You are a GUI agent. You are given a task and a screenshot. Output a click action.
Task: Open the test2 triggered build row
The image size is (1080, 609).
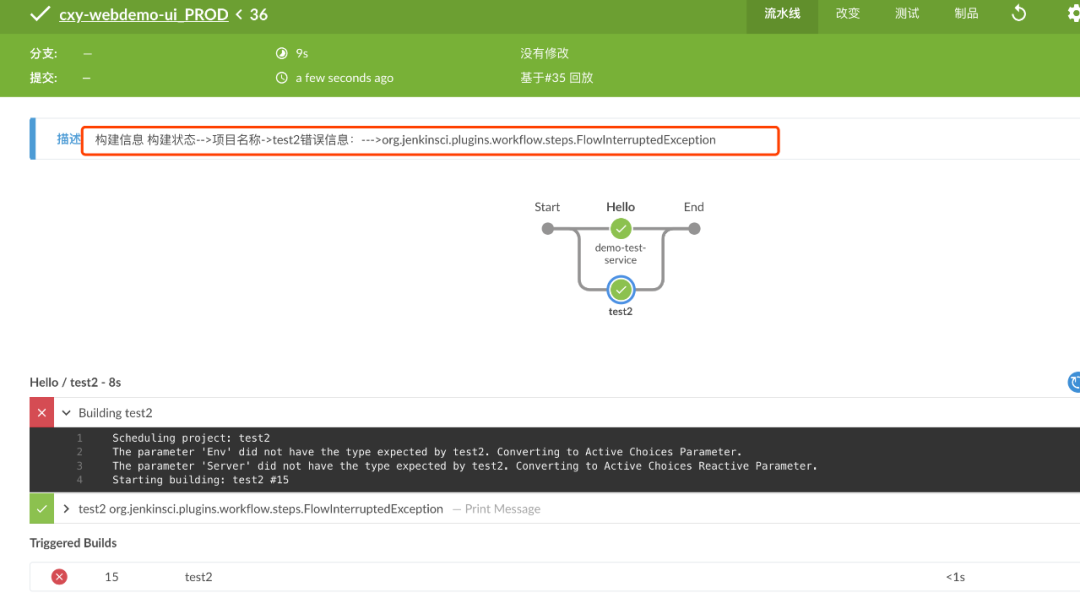[x=198, y=577]
